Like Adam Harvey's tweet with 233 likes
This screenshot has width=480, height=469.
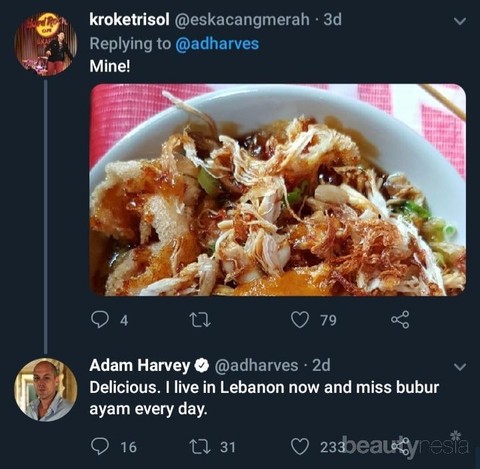point(300,447)
